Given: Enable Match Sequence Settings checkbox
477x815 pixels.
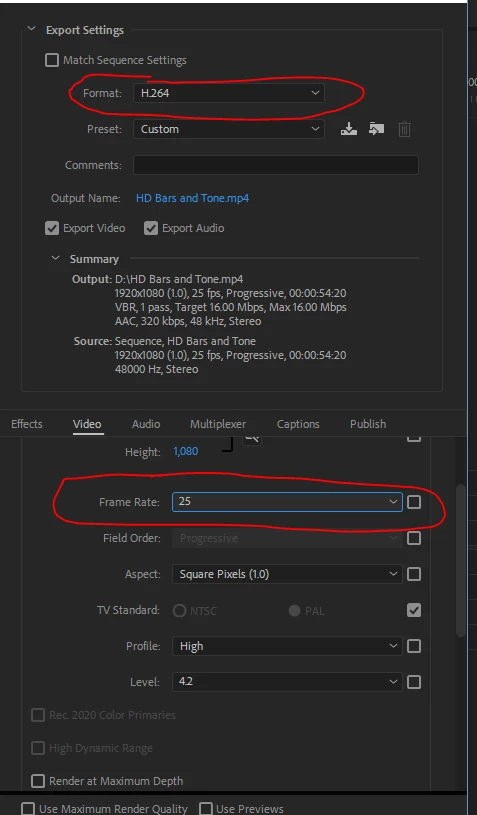Looking at the screenshot, I should point(52,60).
